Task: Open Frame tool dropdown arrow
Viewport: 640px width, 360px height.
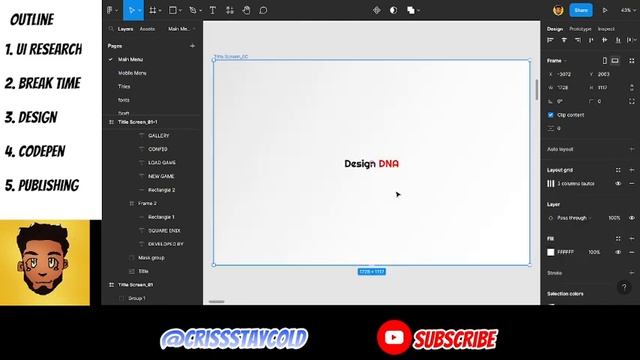Action: 160,11
